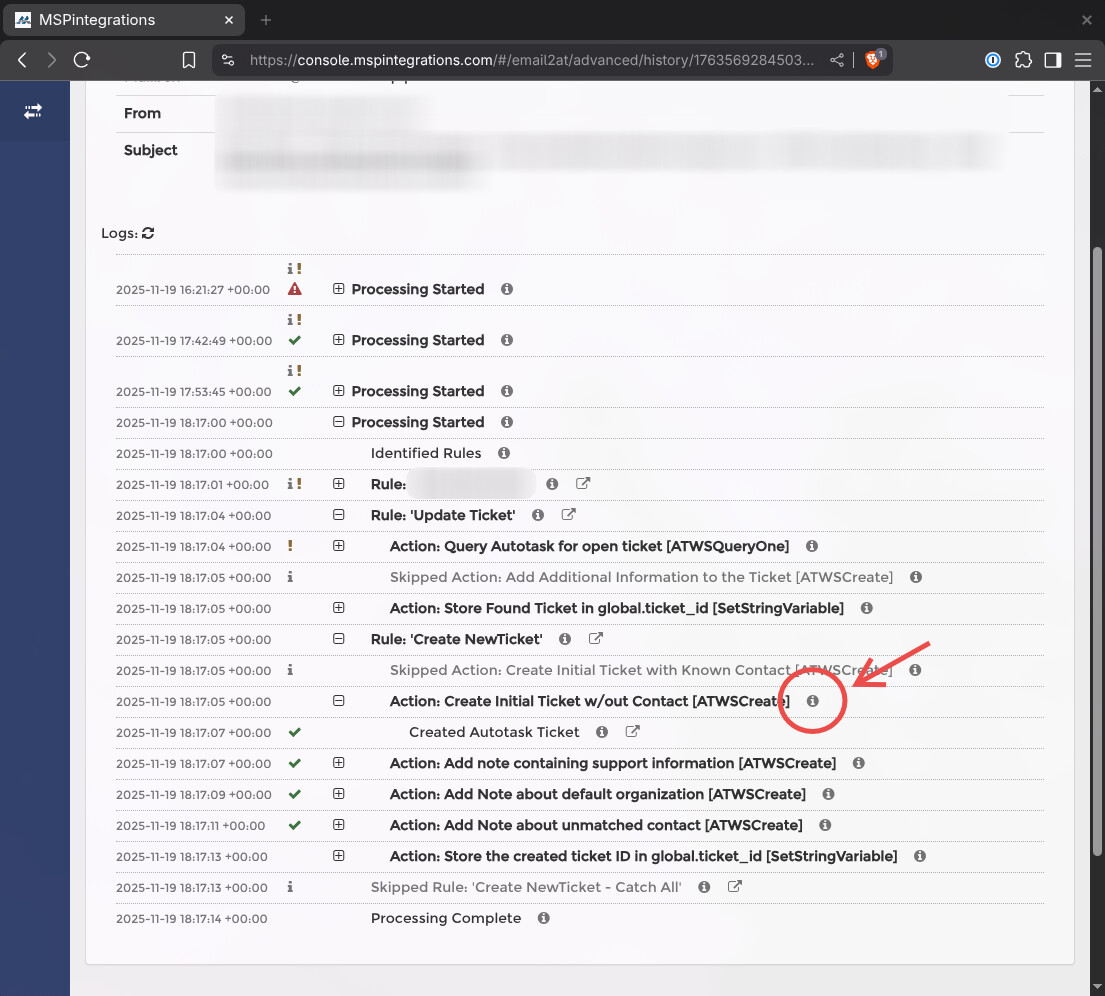Click info icon beside Identified Rules
Screen dimensions: 1105x996
[x=504, y=453]
